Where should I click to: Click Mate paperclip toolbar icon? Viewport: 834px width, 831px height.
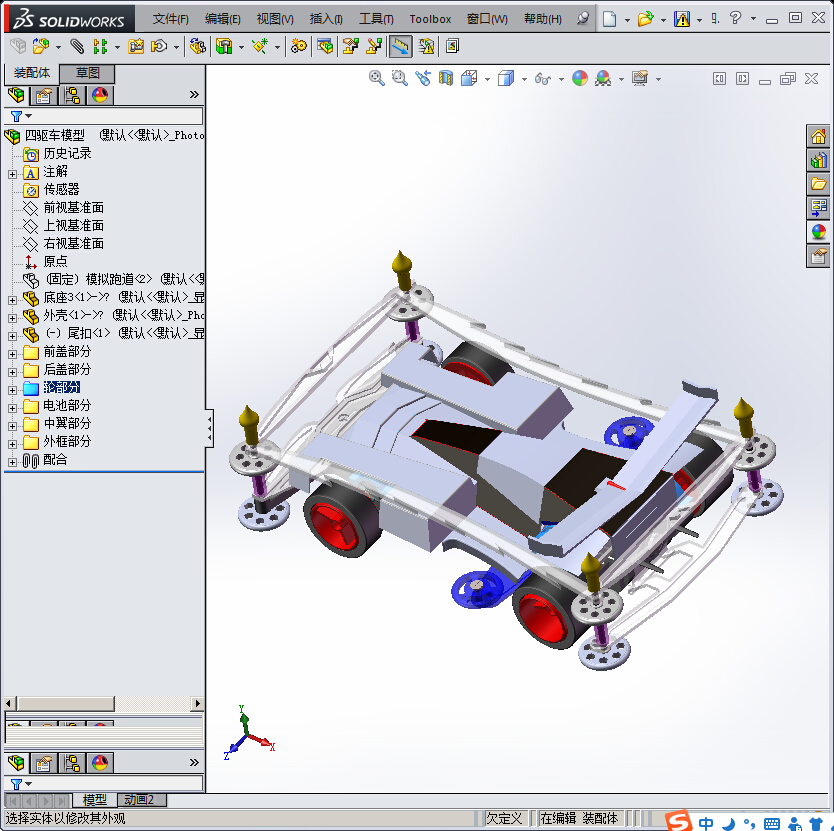click(x=77, y=47)
